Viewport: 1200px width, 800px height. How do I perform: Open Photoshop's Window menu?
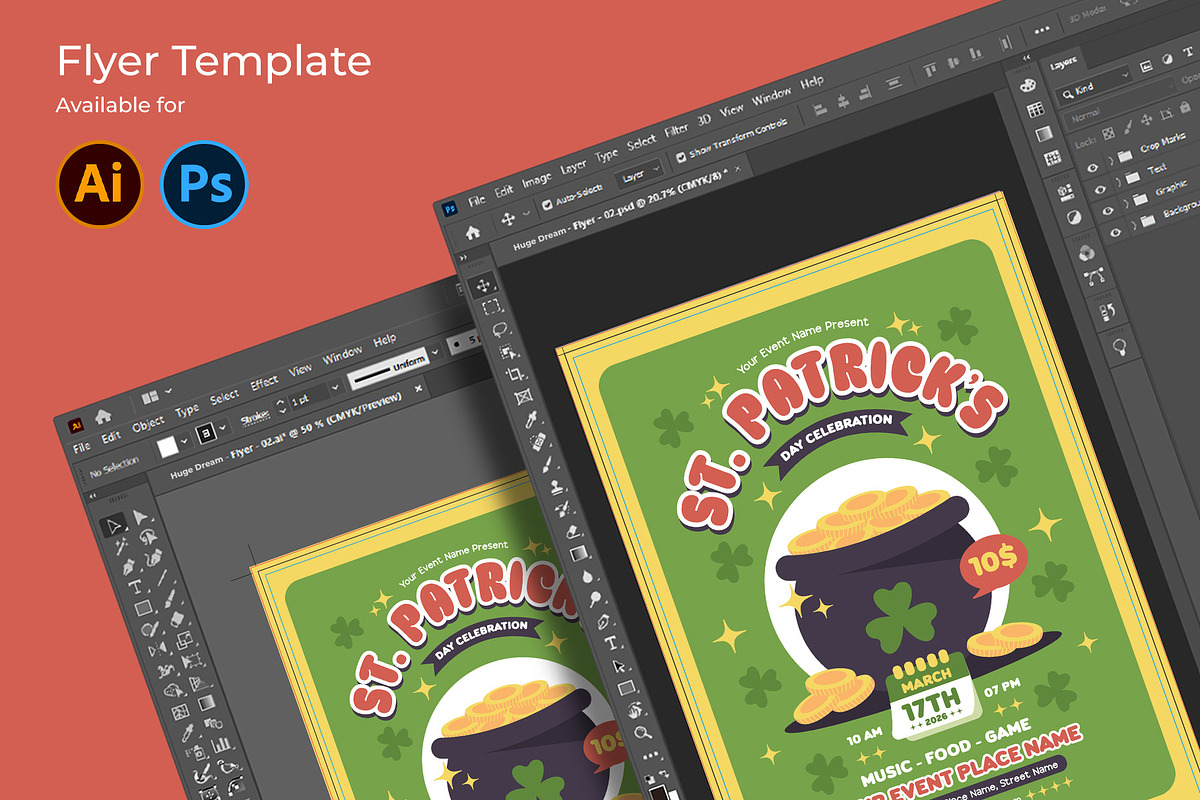click(772, 96)
